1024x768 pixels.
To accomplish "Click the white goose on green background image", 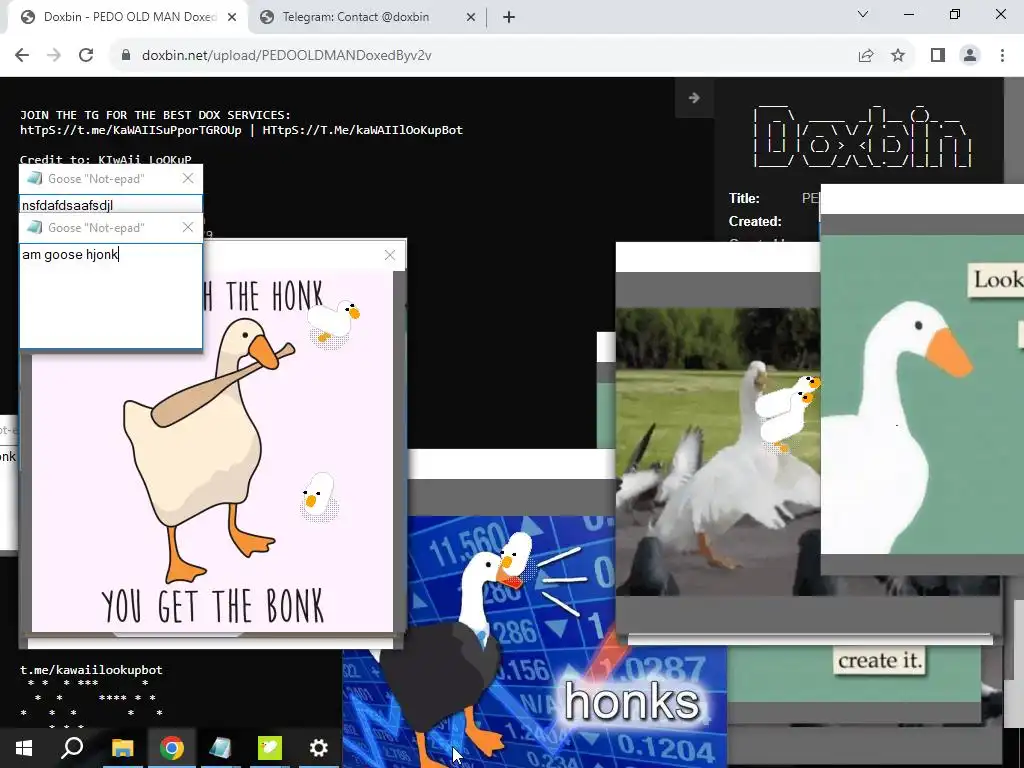I will [922, 394].
